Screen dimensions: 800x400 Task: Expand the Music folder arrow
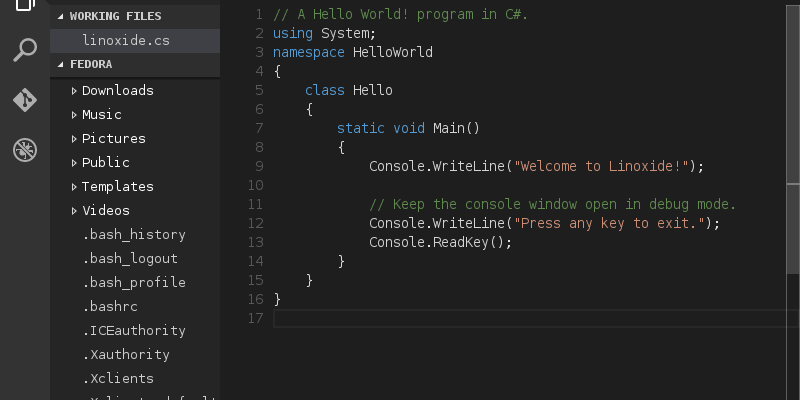74,115
